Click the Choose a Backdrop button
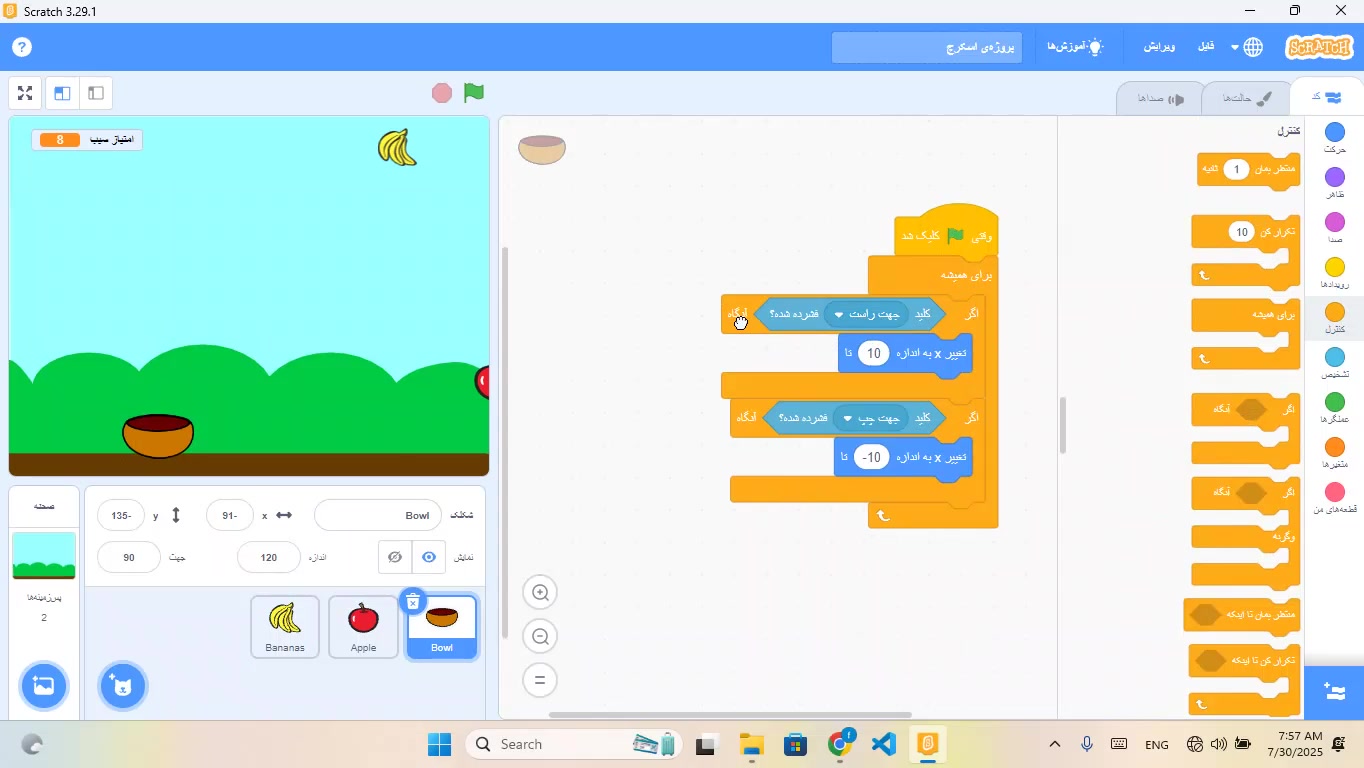This screenshot has width=1364, height=768. [x=44, y=686]
